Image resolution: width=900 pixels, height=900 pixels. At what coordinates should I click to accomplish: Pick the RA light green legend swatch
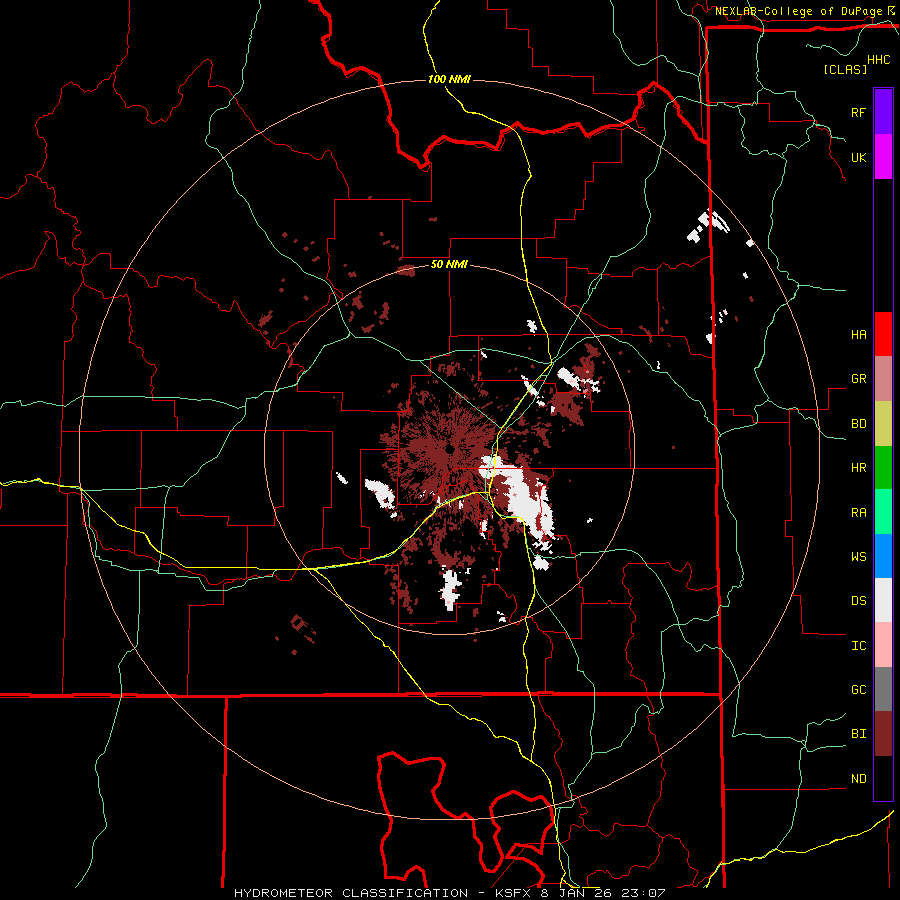[883, 512]
